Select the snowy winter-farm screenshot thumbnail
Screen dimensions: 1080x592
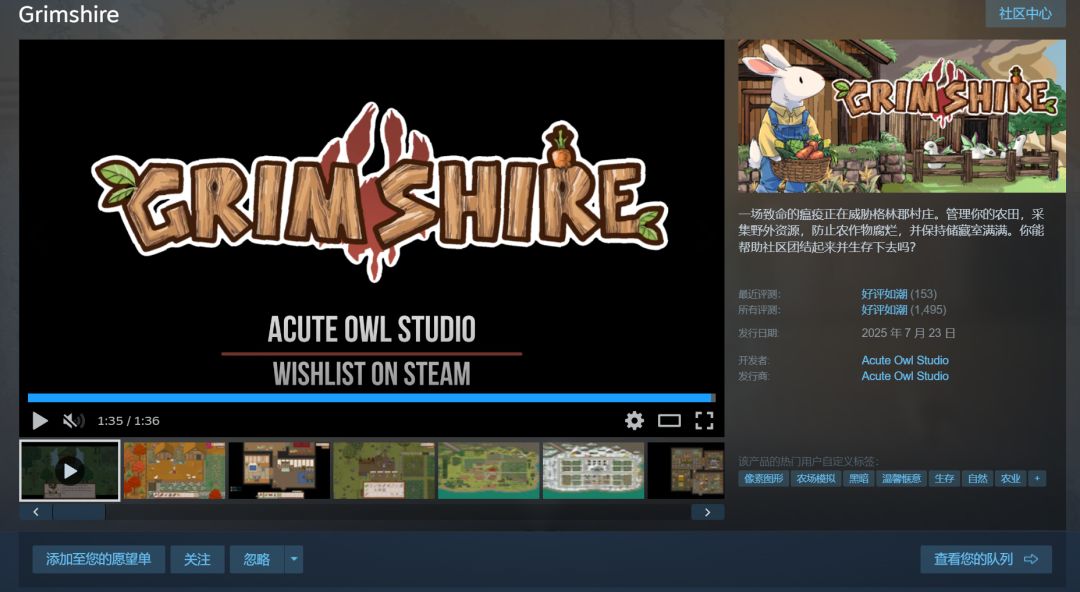593,471
